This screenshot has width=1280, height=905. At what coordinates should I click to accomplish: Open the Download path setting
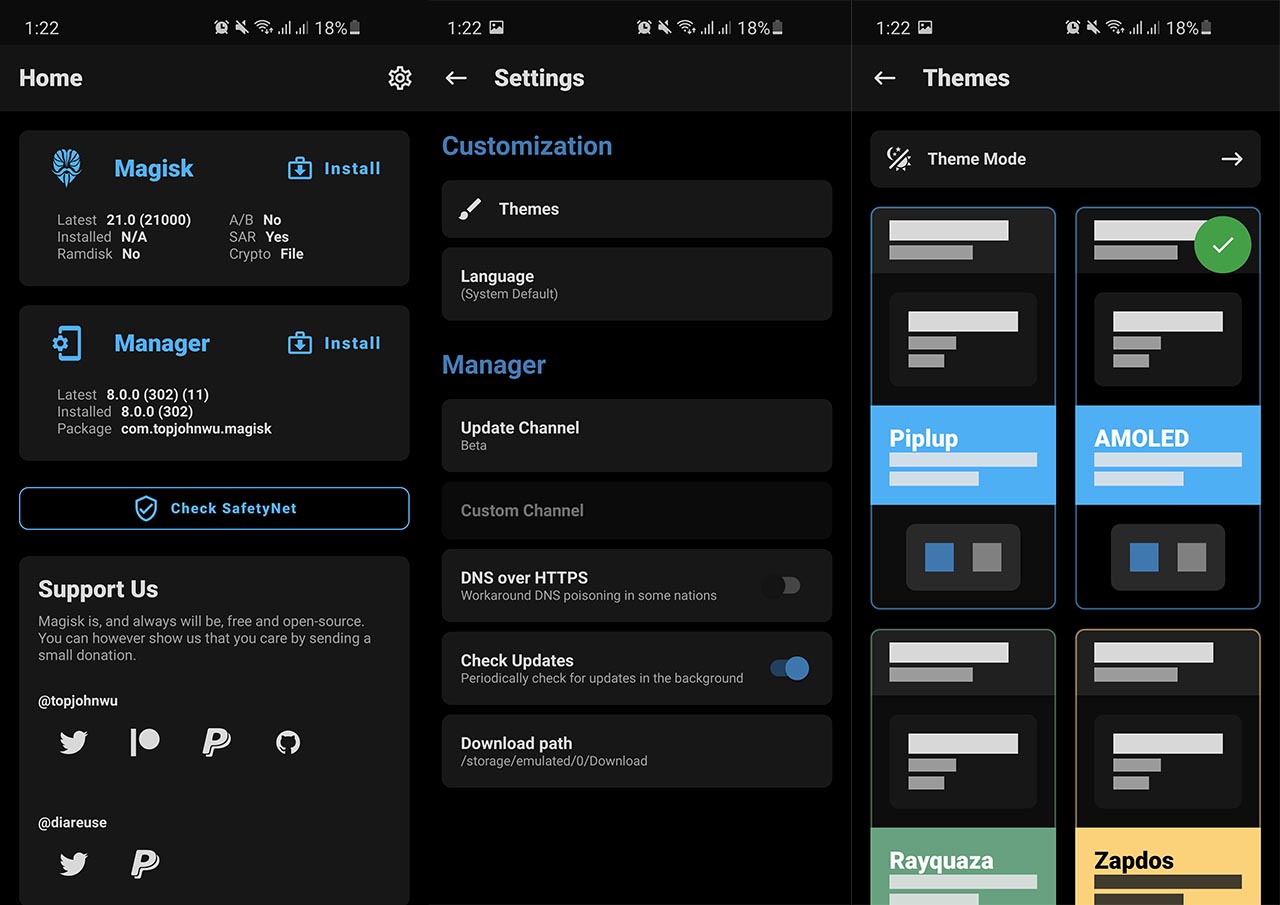tap(637, 751)
